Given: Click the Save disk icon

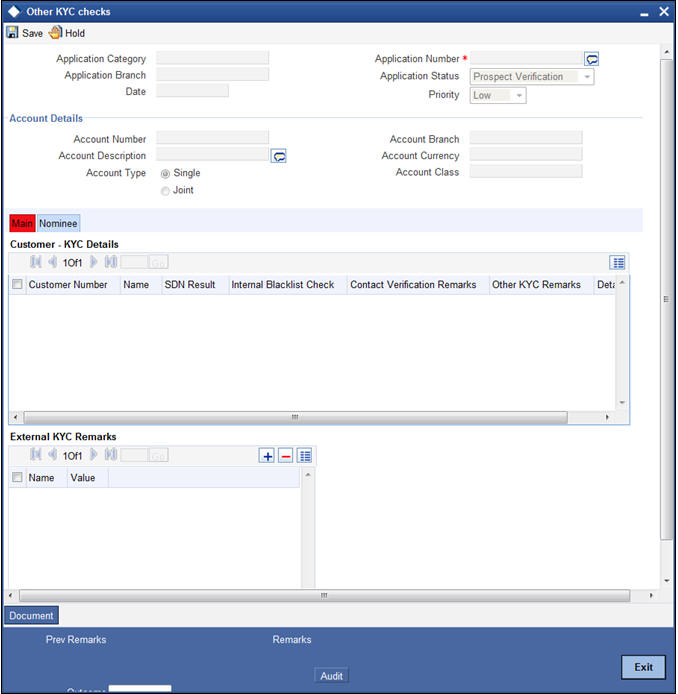Looking at the screenshot, I should click(12, 33).
